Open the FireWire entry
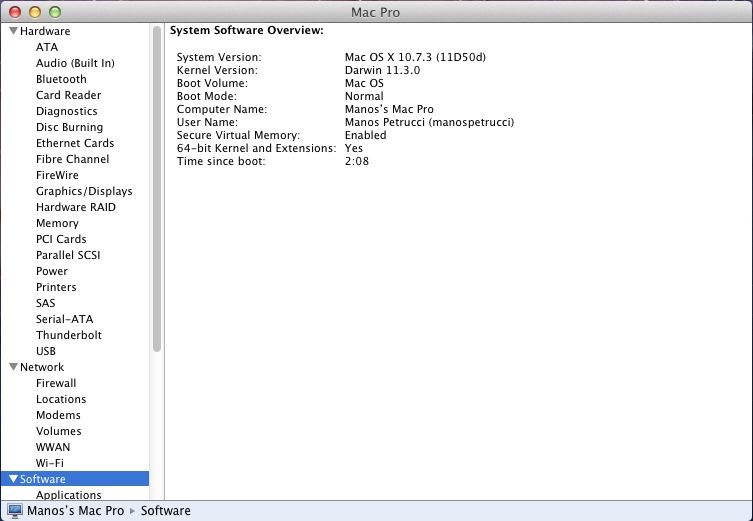 (57, 175)
